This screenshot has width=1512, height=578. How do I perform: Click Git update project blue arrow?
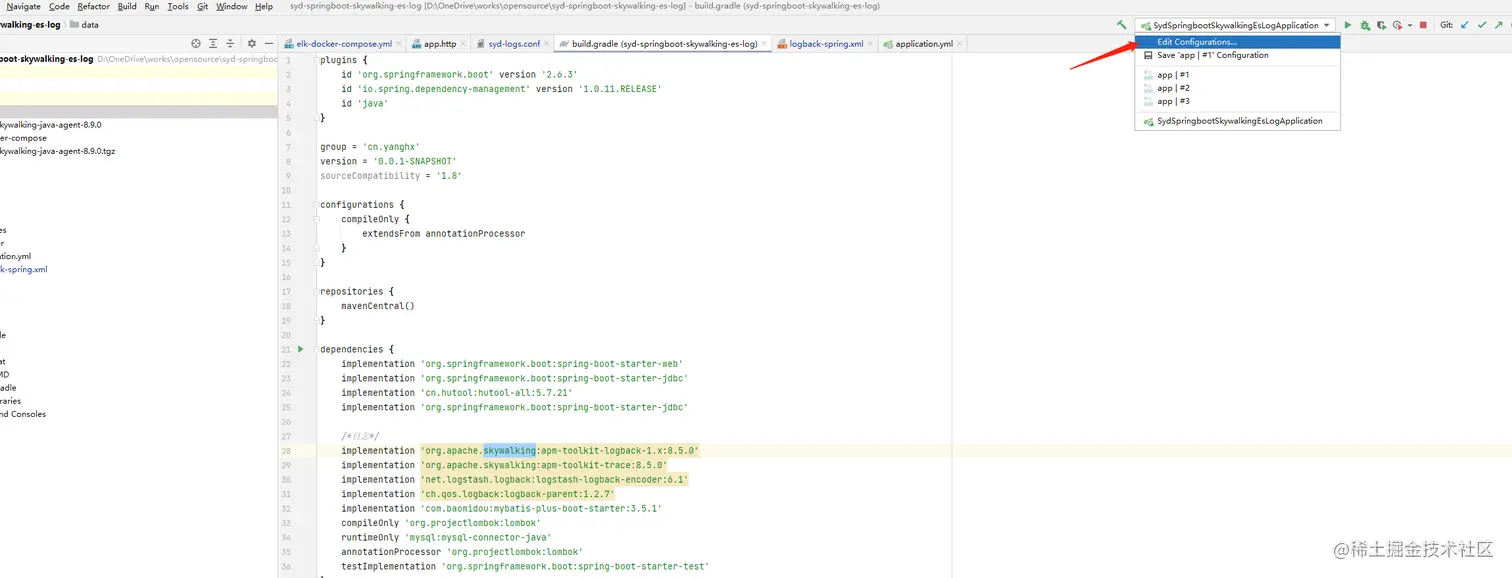click(x=1465, y=25)
